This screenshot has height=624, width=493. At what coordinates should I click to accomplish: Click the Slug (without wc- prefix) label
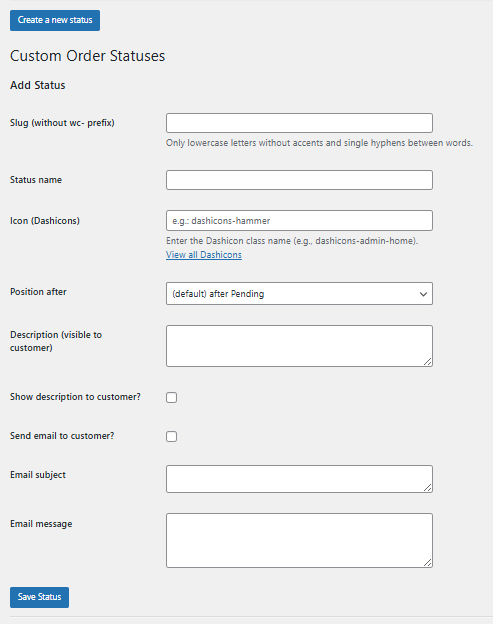point(62,123)
